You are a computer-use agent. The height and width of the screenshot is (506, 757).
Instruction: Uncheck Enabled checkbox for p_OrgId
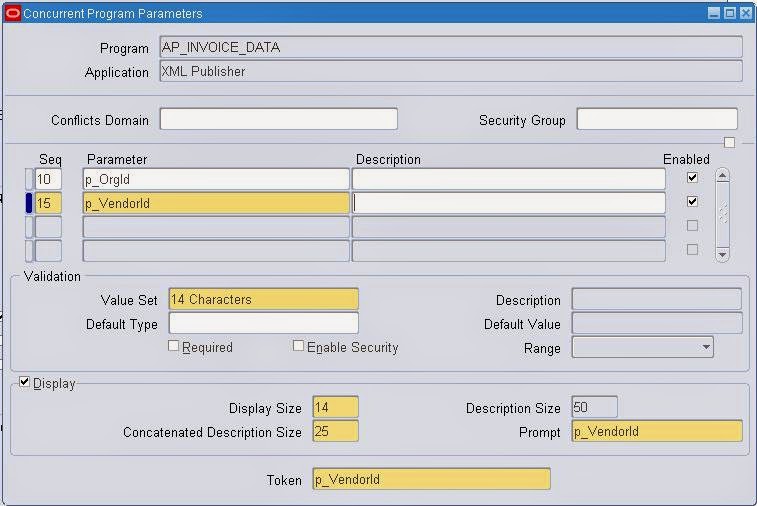point(692,178)
